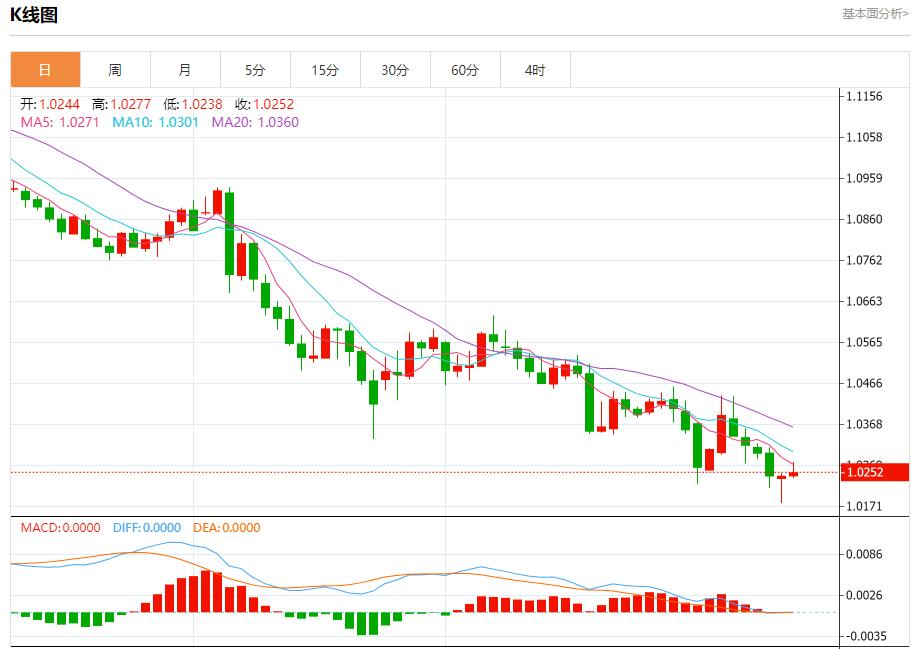Choose the 30分 chart interval

point(395,70)
